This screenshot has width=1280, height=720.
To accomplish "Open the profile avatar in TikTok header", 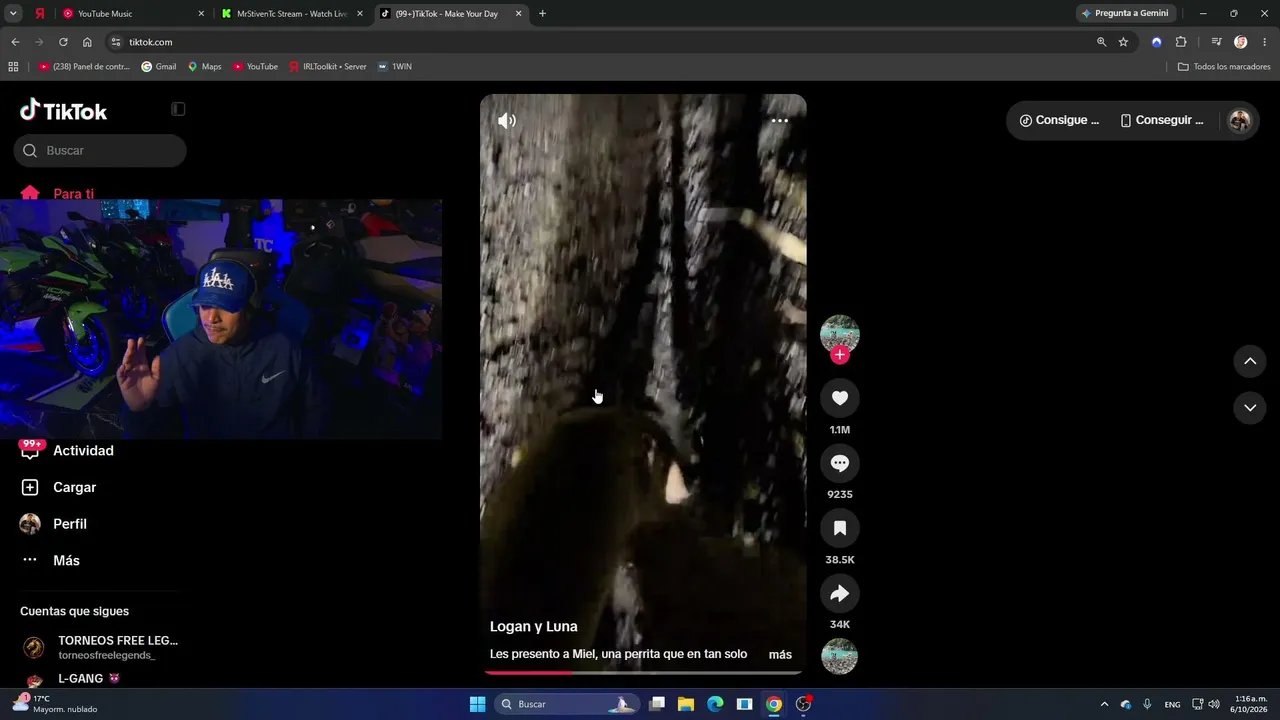I will (1240, 120).
